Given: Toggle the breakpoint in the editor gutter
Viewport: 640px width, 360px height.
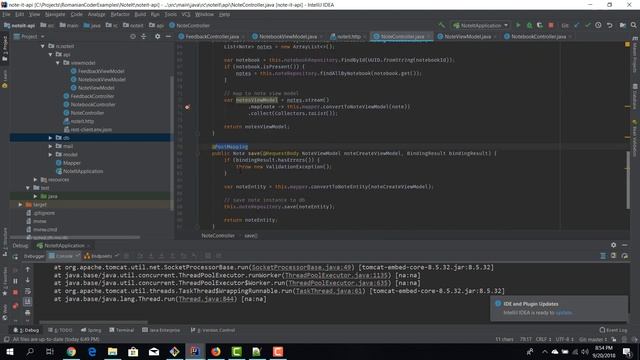Looking at the screenshot, I should pos(187,107).
